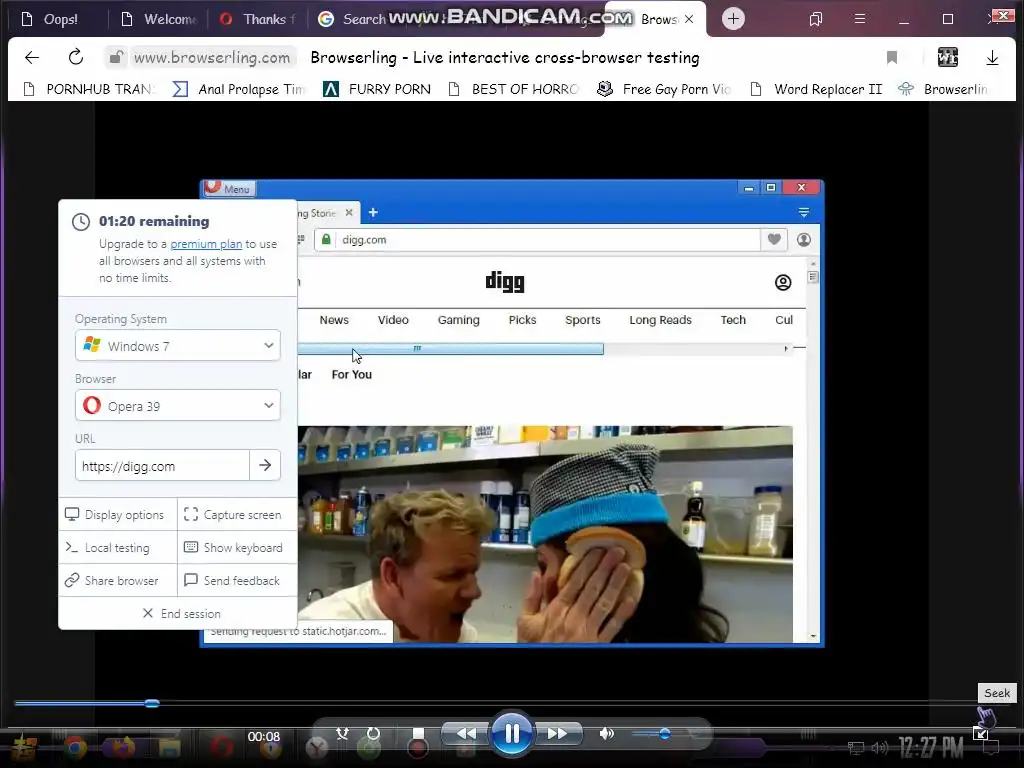Open the Sports section on digg
The height and width of the screenshot is (768, 1024).
click(583, 320)
